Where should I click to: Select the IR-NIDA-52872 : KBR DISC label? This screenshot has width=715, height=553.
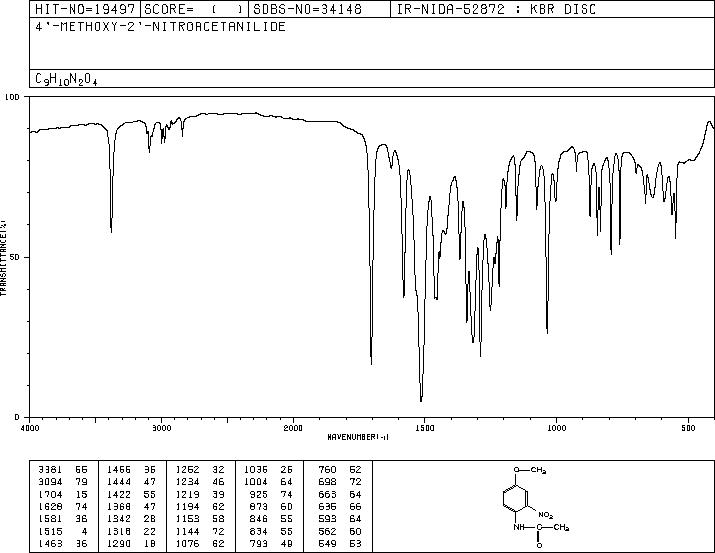click(496, 9)
